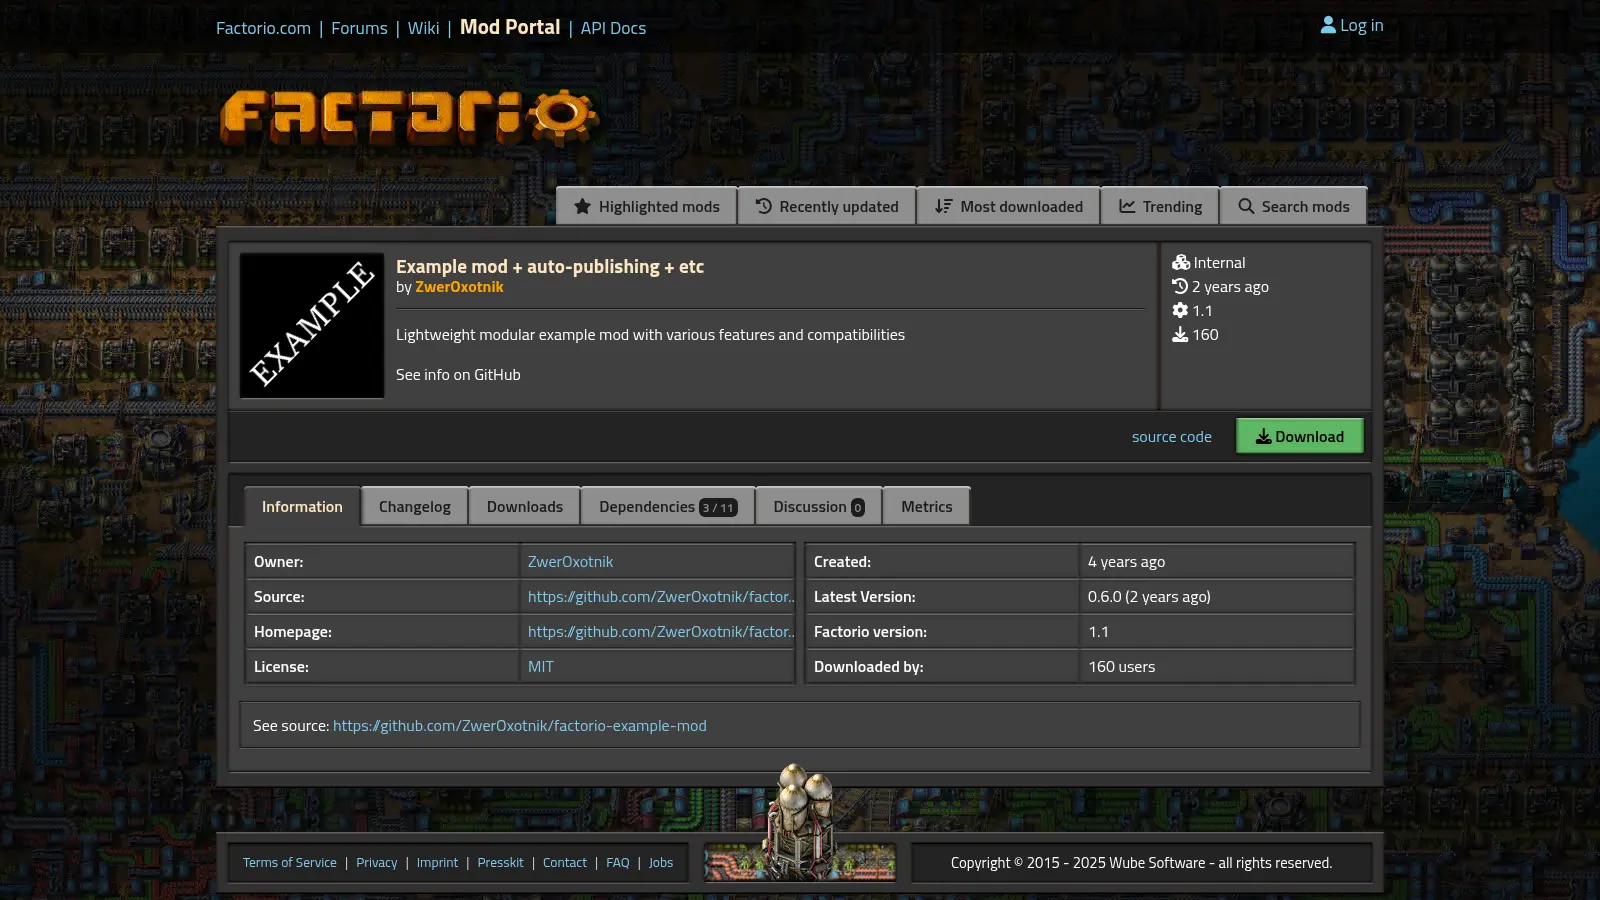This screenshot has height=900, width=1600.
Task: Click the clock icon on Recently updated
Action: pos(763,206)
